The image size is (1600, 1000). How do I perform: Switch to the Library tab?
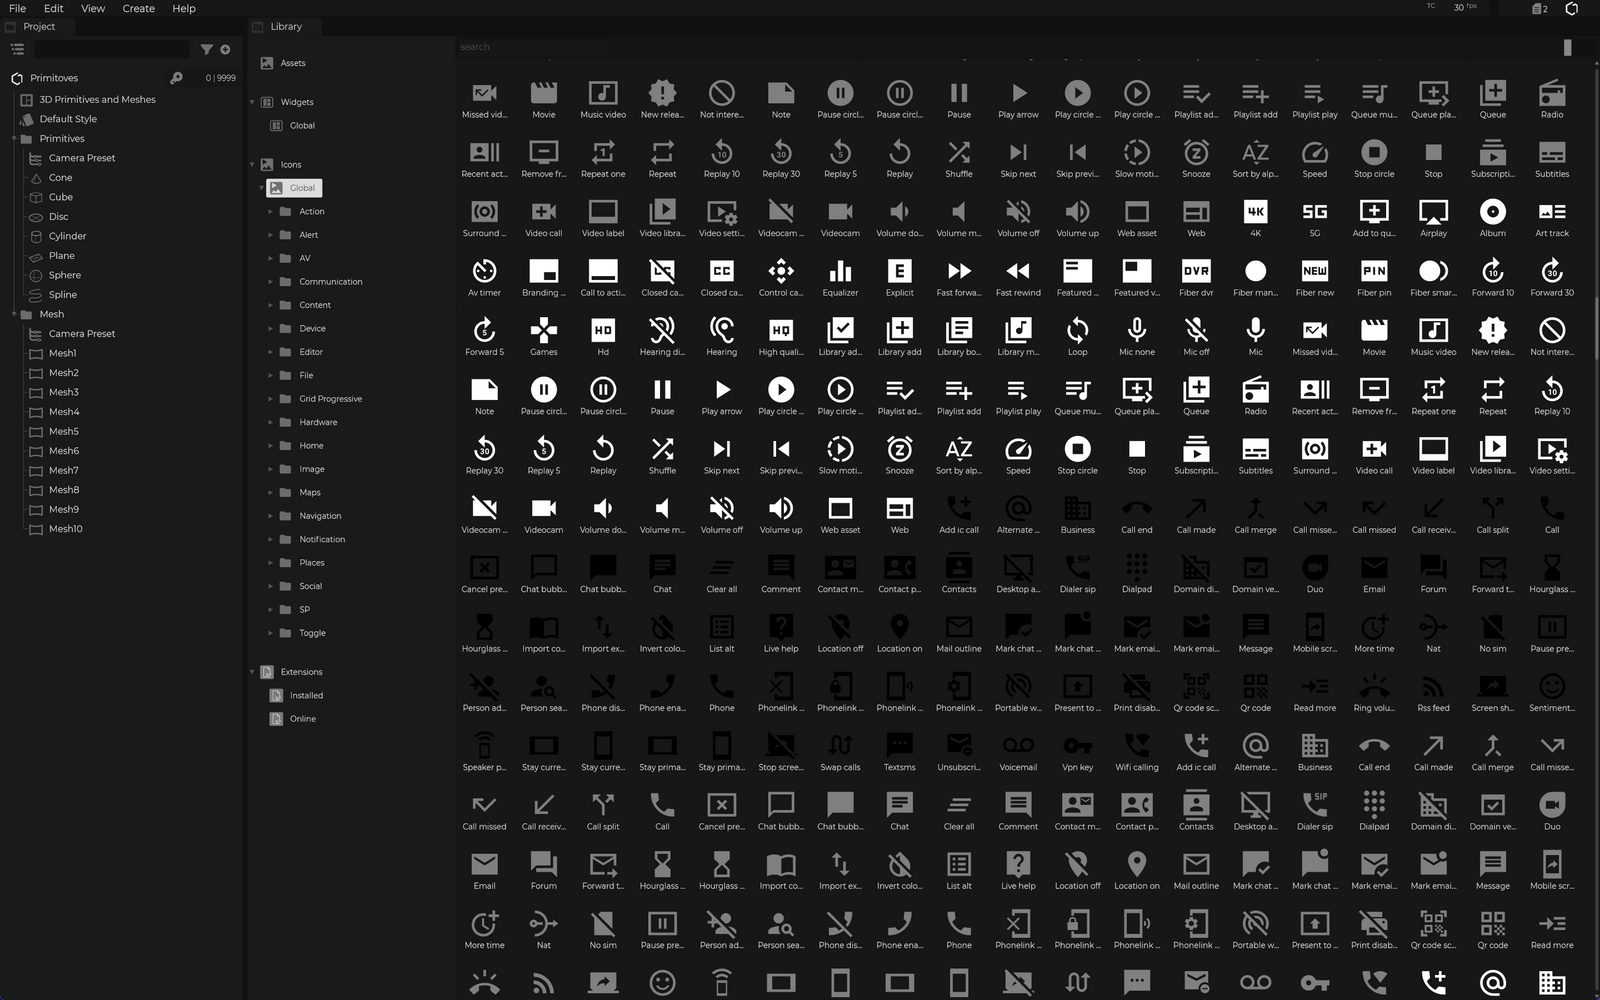tap(285, 27)
